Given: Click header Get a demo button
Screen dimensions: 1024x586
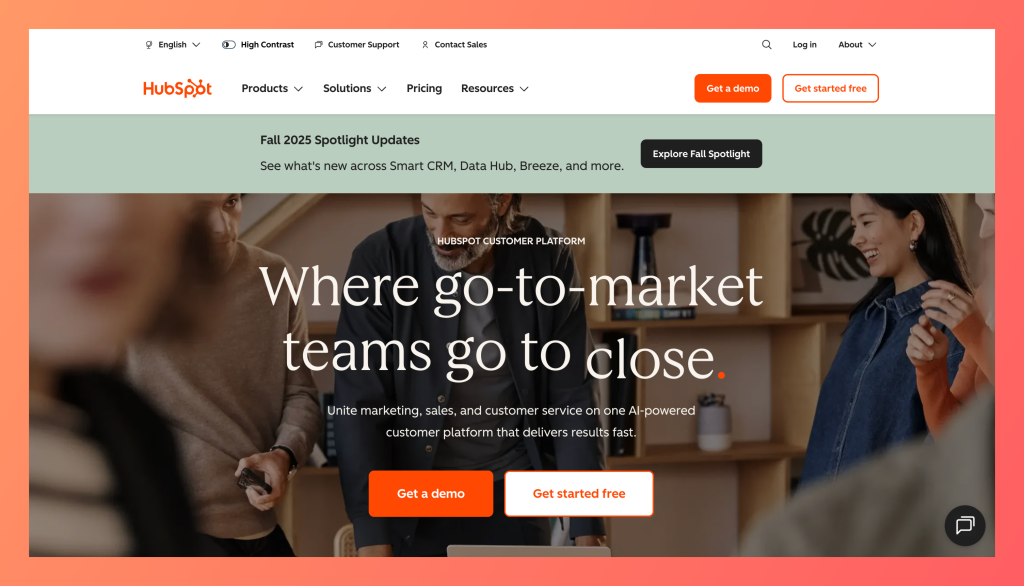Looking at the screenshot, I should [733, 88].
